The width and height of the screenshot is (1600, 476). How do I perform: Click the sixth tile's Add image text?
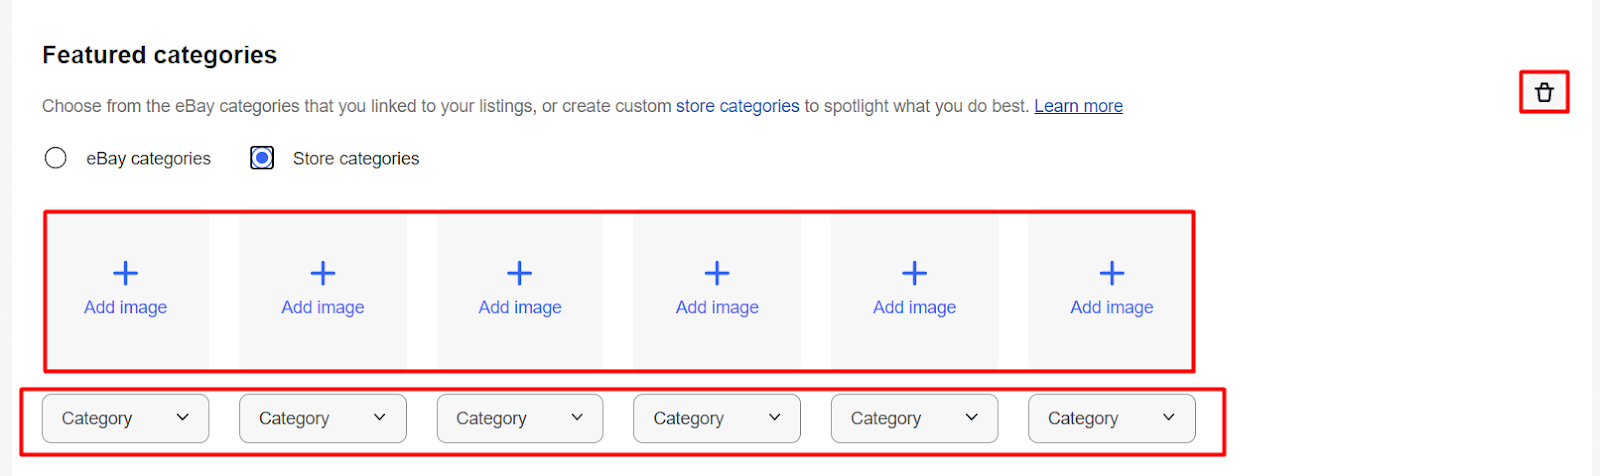pyautogui.click(x=1112, y=307)
